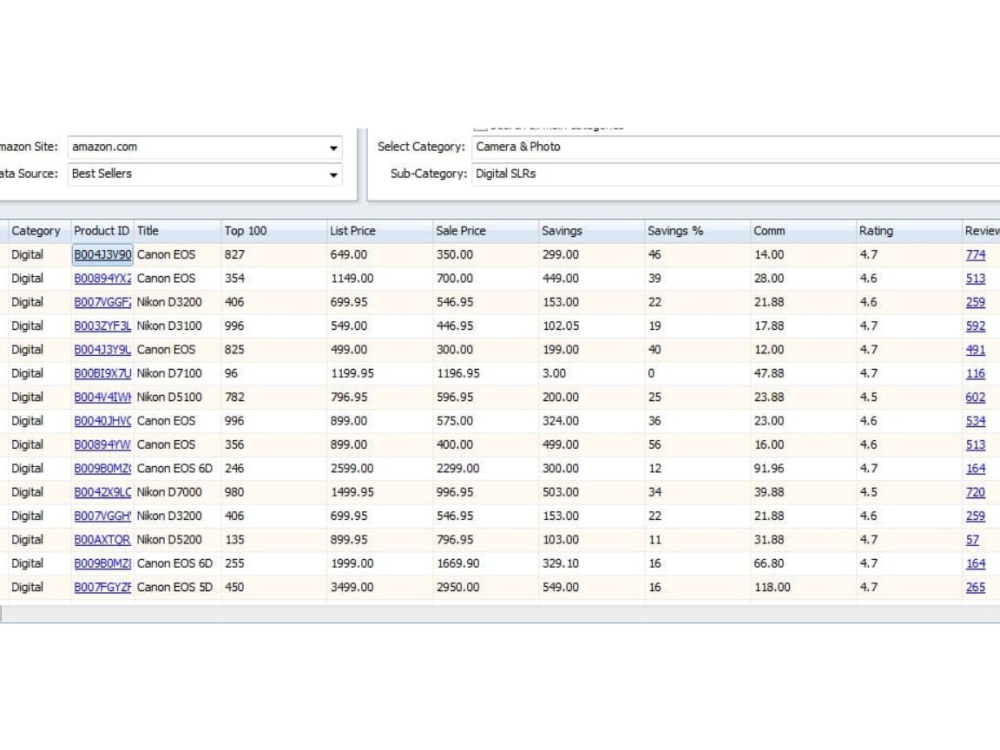Viewport: 1000px width, 750px height.
Task: Open product link B003ZYF3L for Nikon D3100
Action: (103, 326)
